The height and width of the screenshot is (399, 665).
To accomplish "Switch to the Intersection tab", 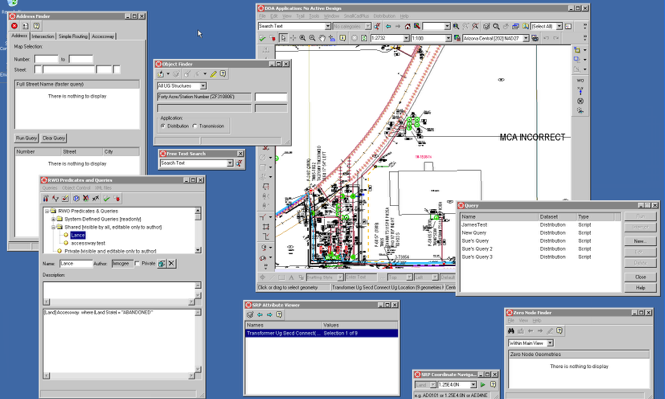I will [x=43, y=36].
